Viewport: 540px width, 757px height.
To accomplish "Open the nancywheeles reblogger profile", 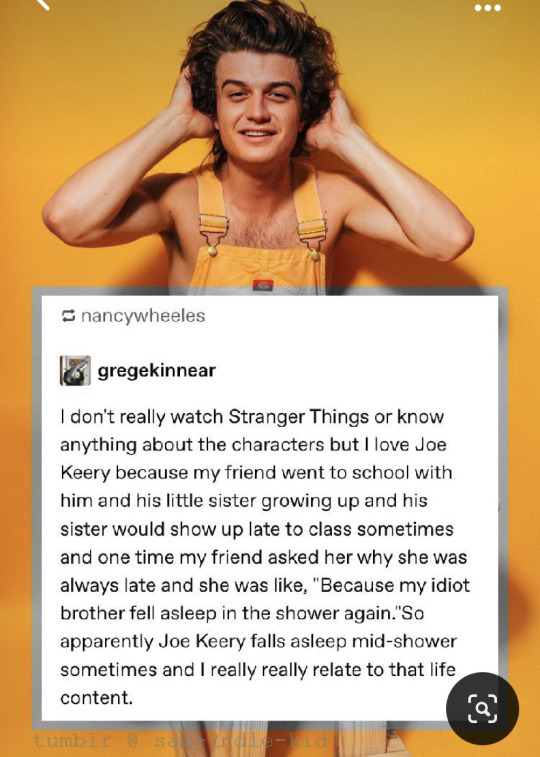I will pos(143,316).
